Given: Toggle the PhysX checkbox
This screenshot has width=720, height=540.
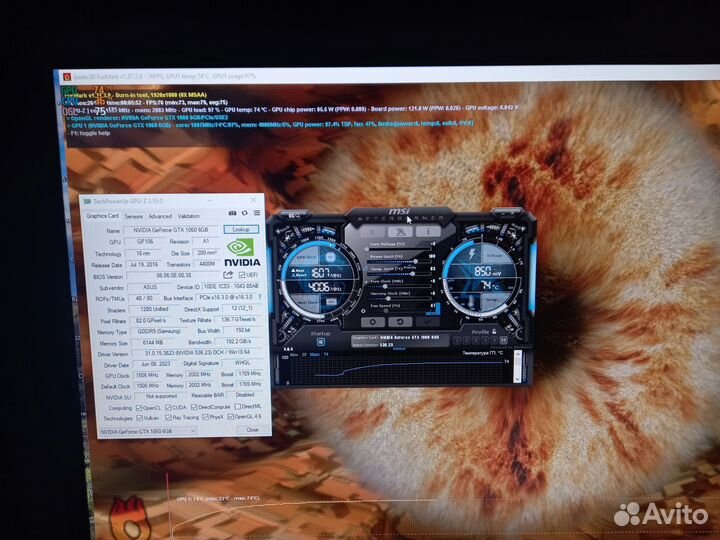Looking at the screenshot, I should click(x=205, y=417).
